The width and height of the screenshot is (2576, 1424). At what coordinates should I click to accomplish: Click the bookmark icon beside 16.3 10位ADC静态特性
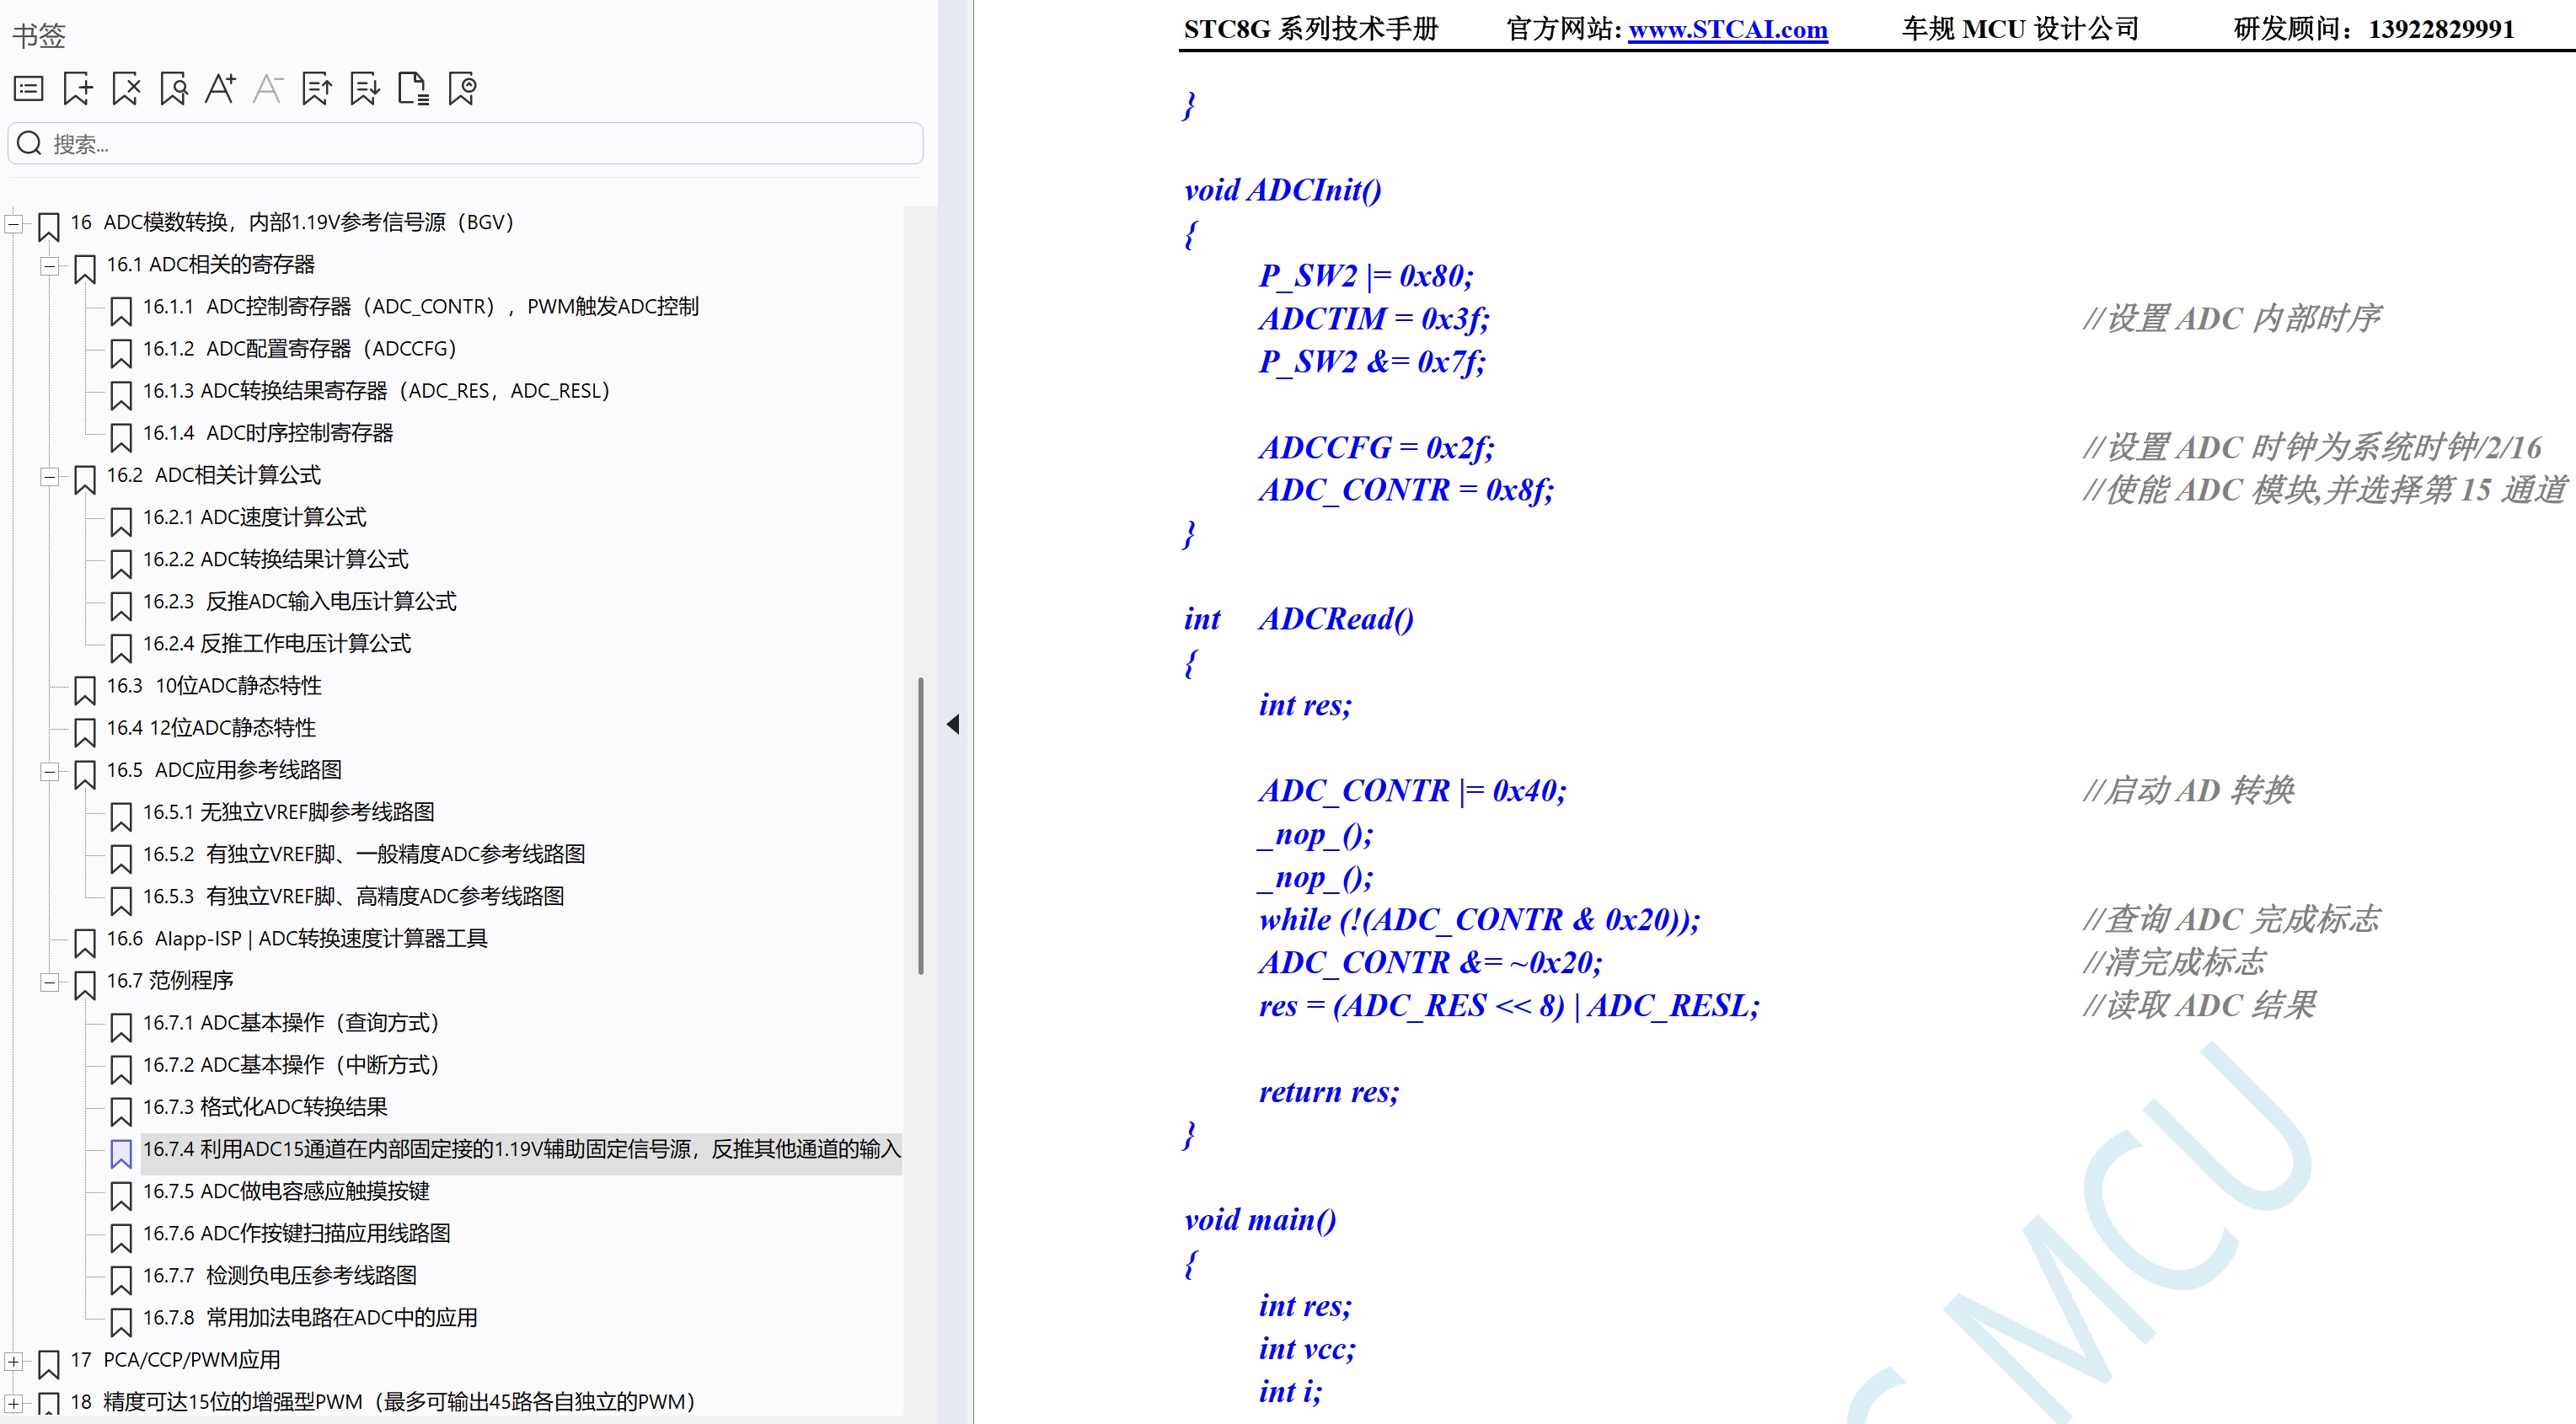[x=85, y=690]
